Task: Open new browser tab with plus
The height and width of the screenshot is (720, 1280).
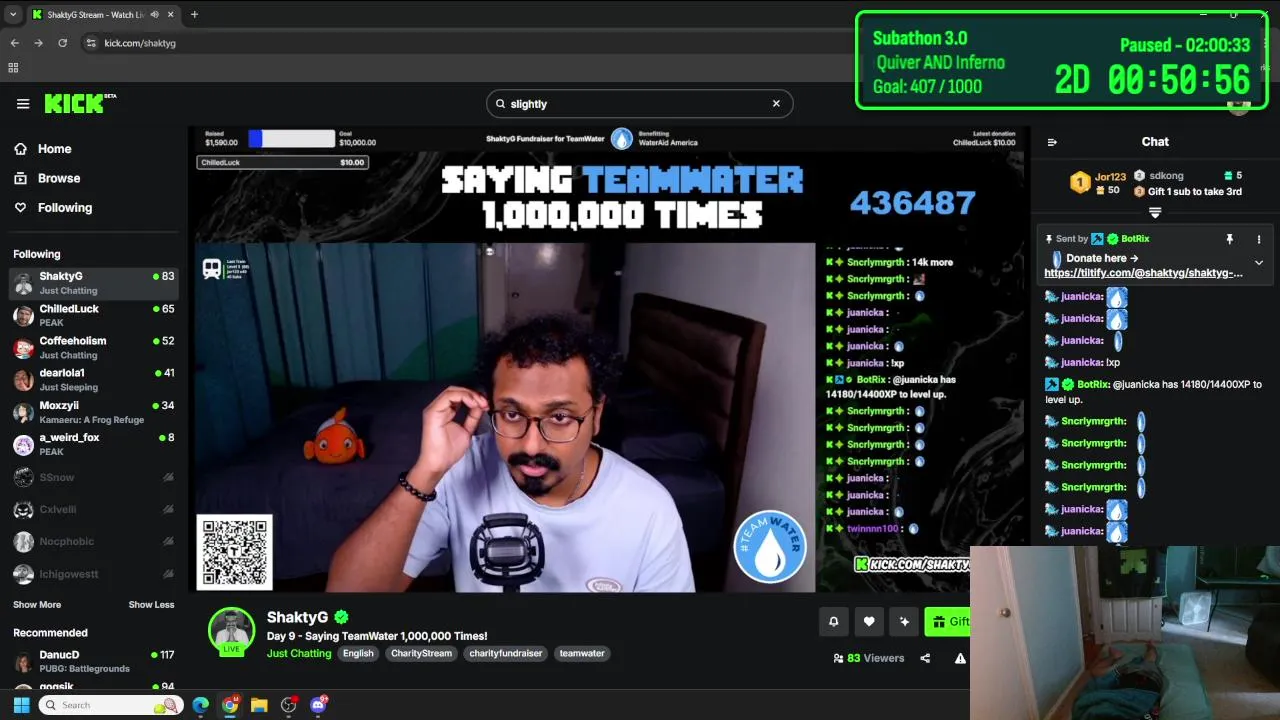Action: pyautogui.click(x=194, y=14)
